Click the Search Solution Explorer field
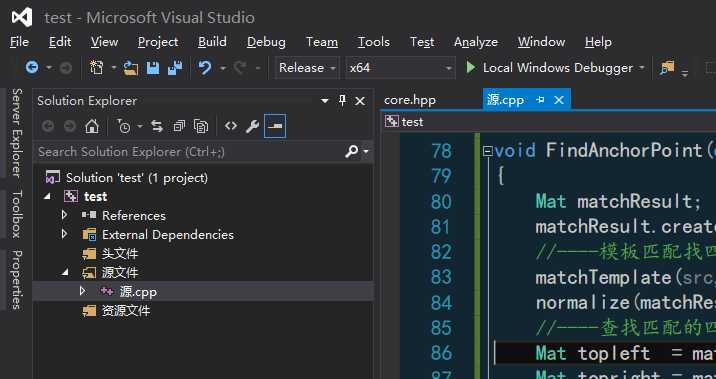 pos(190,152)
